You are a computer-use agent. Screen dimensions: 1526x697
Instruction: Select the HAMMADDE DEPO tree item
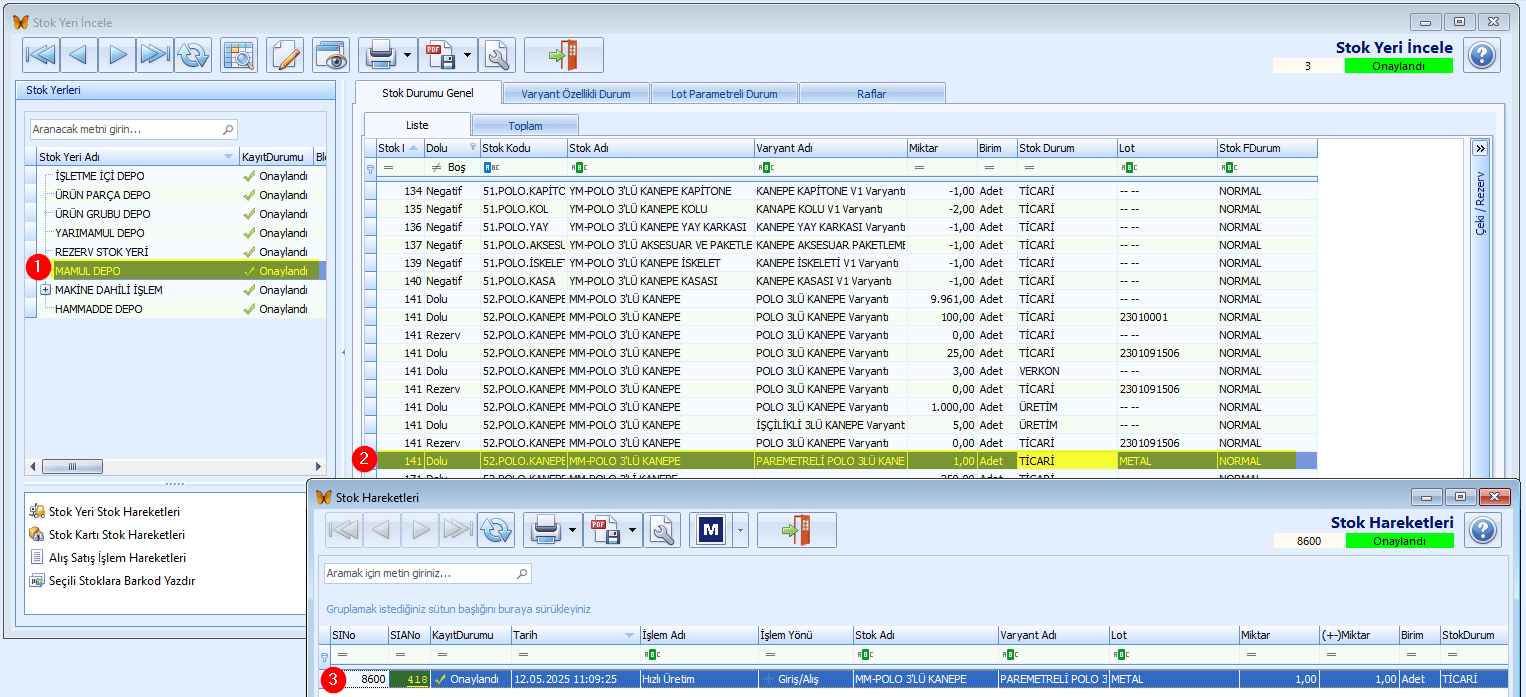[99, 309]
